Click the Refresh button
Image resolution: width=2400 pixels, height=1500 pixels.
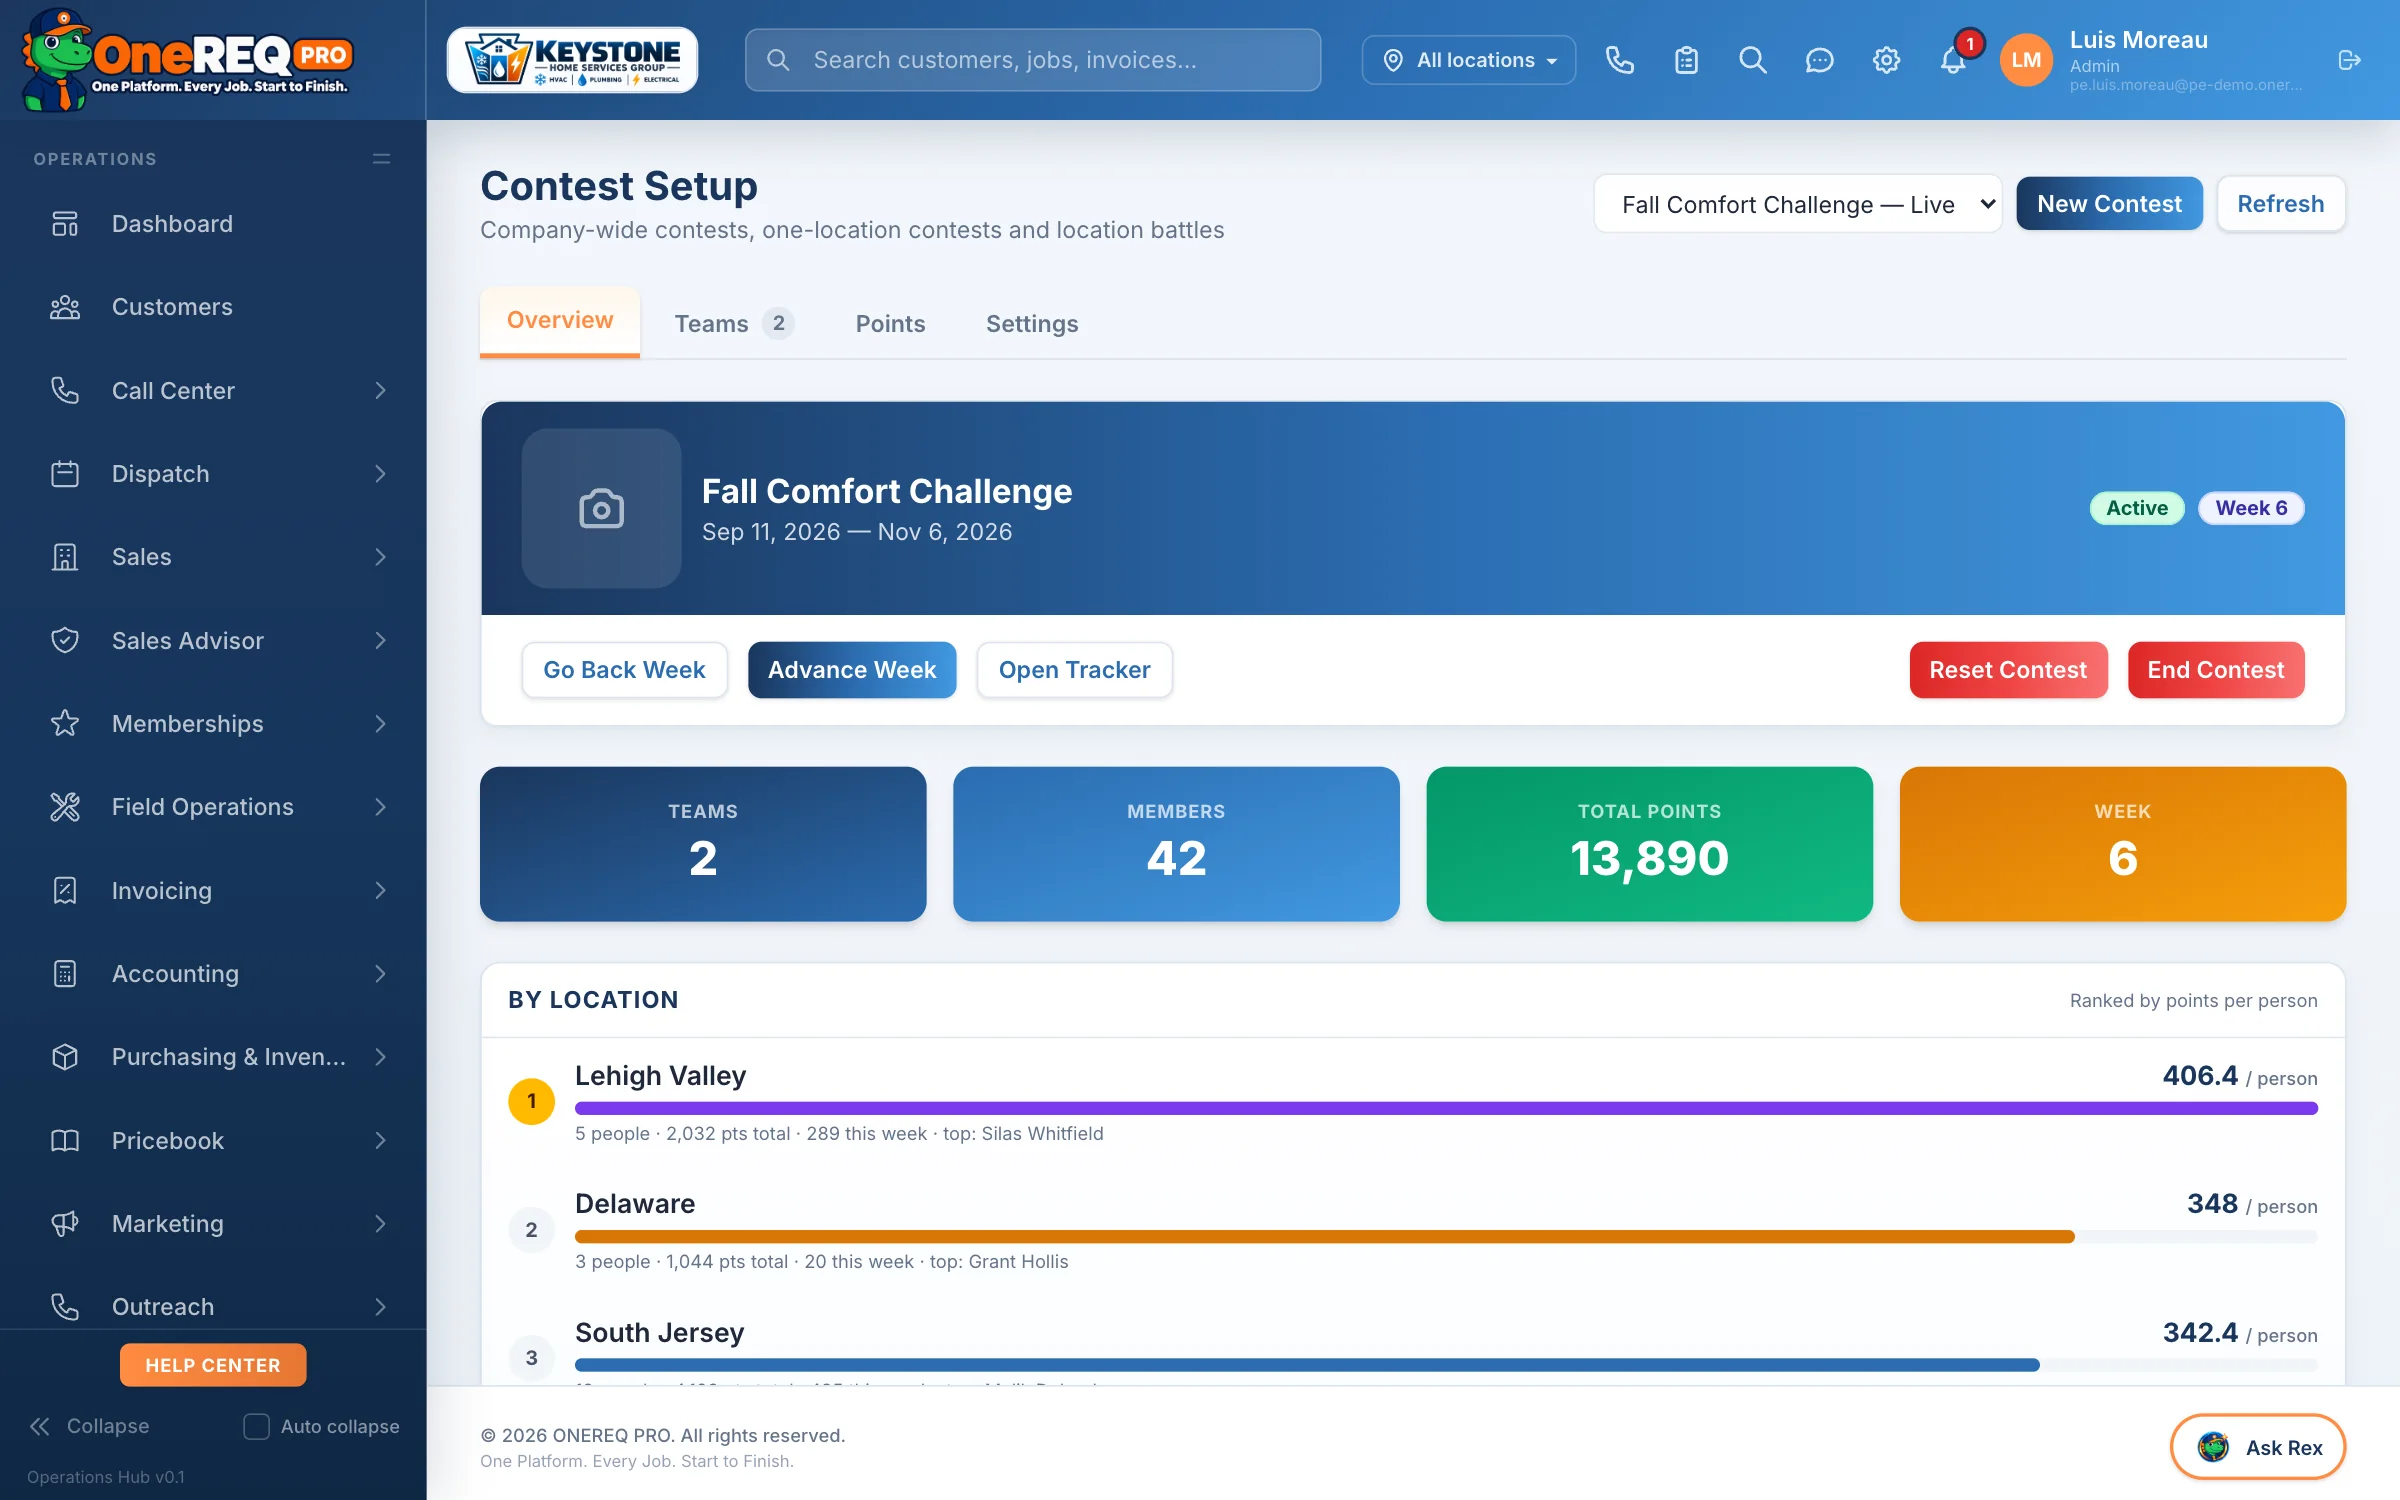point(2280,204)
